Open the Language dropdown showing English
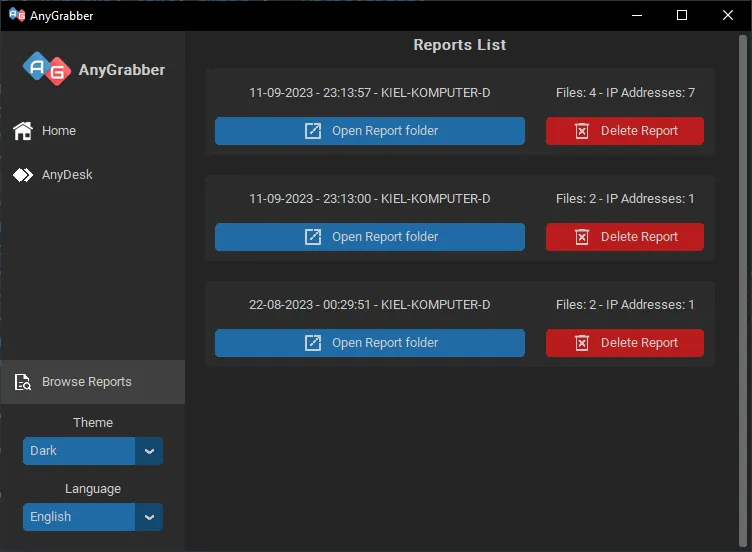Image resolution: width=752 pixels, height=552 pixels. (93, 517)
